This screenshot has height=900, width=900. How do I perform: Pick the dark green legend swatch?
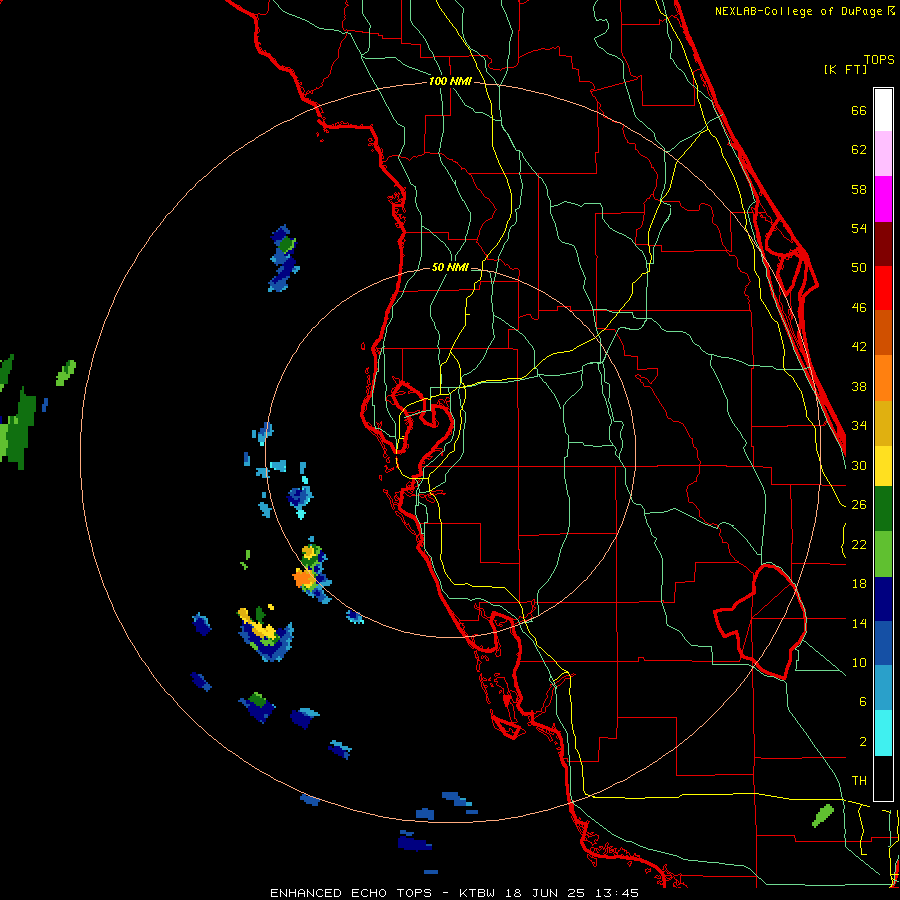click(883, 509)
